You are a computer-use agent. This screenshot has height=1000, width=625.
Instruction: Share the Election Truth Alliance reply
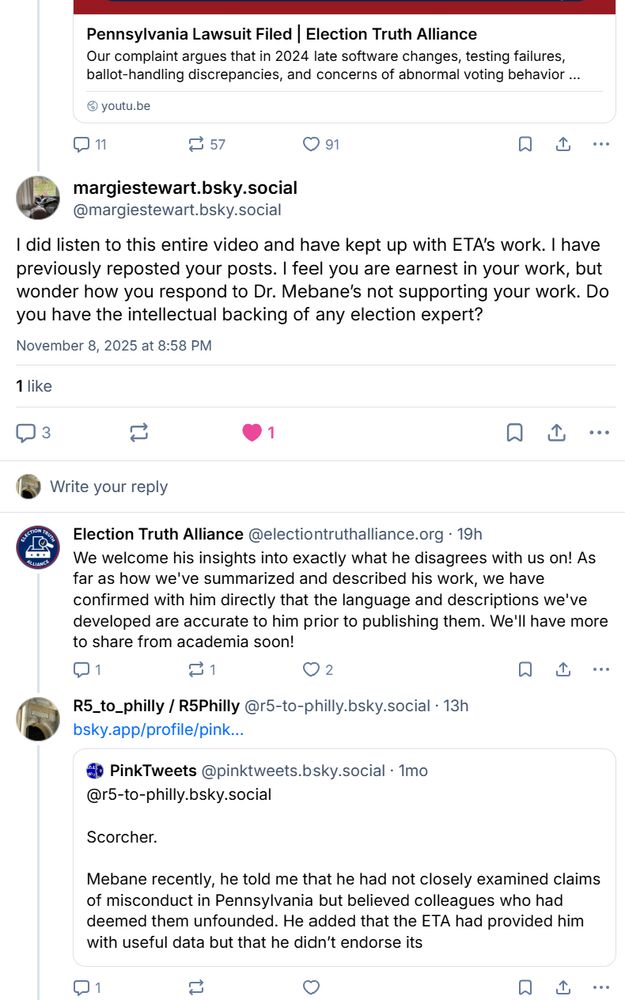tap(563, 669)
